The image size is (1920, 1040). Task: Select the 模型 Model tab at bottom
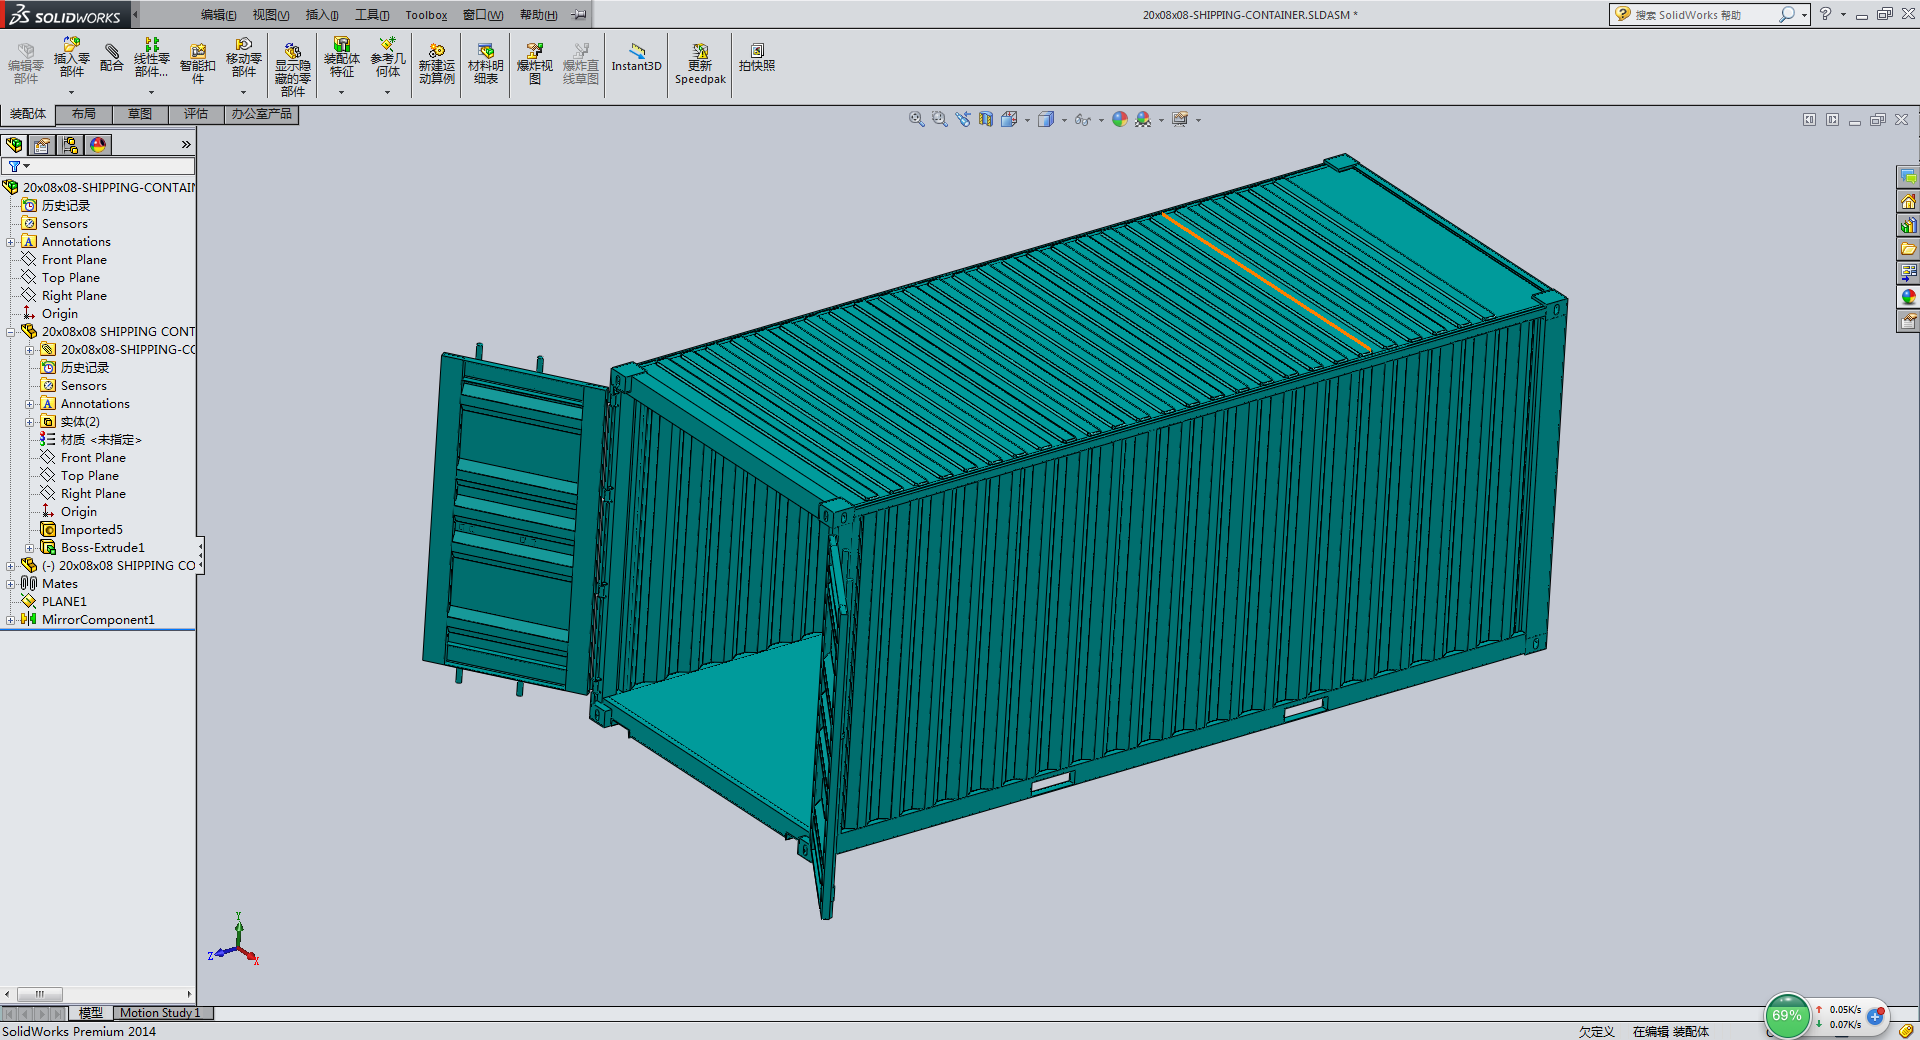pyautogui.click(x=91, y=1013)
